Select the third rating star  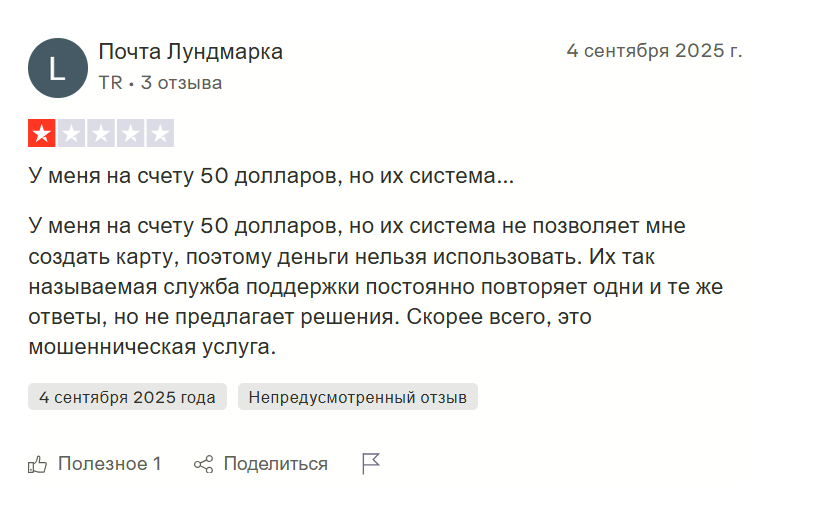click(x=101, y=133)
